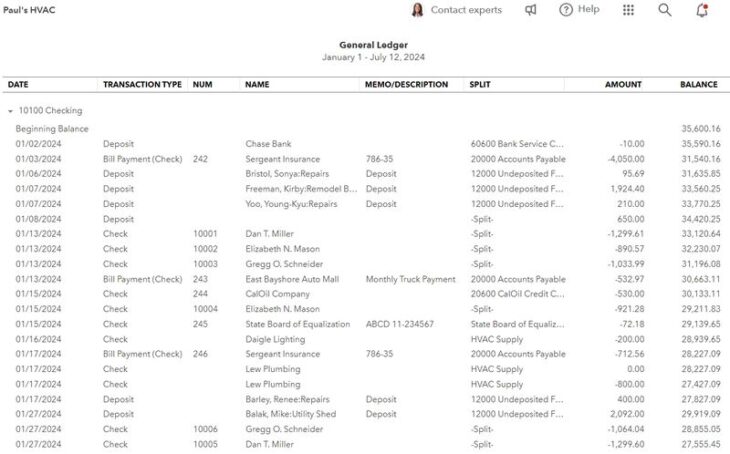Click the BALANCE column header
Image resolution: width=730 pixels, height=454 pixels.
698,84
